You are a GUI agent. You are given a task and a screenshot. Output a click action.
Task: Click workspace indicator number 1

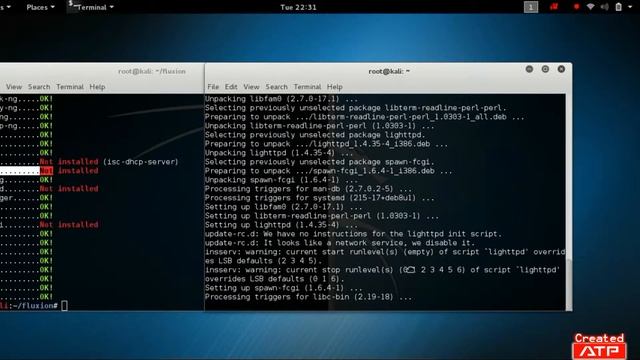coord(531,7)
